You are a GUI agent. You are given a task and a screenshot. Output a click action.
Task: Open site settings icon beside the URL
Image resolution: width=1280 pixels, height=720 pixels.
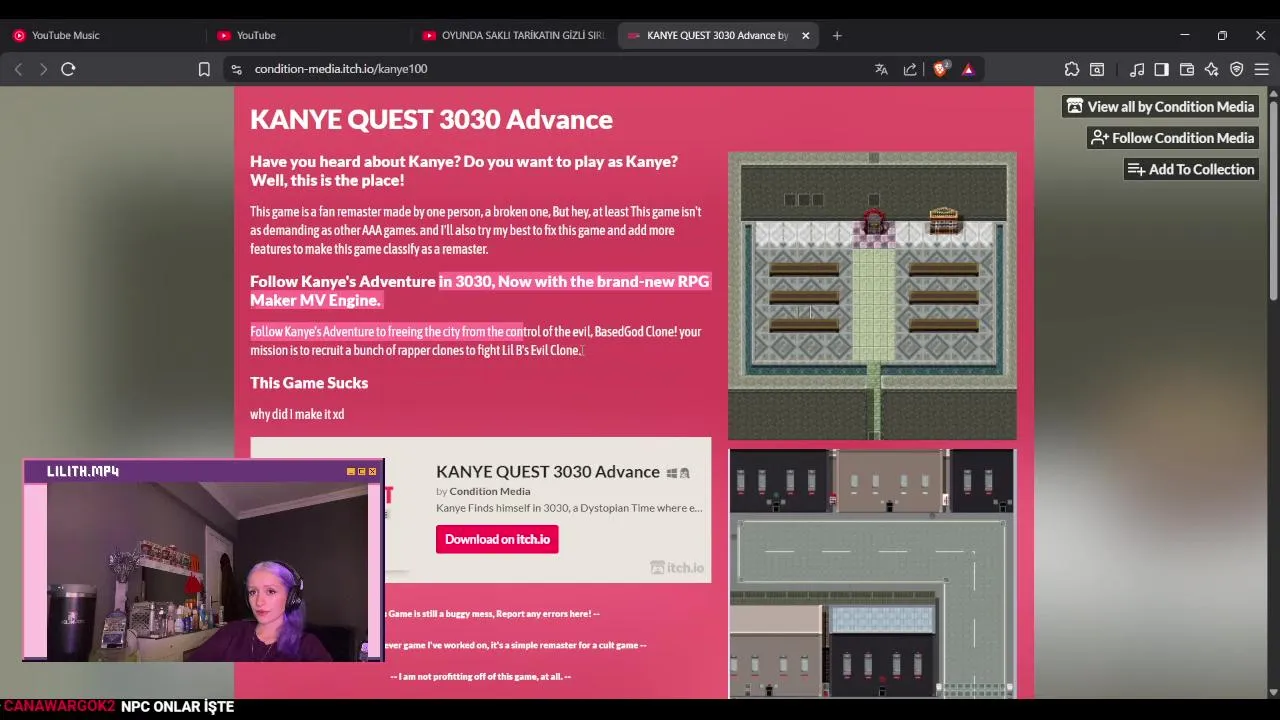coord(236,69)
